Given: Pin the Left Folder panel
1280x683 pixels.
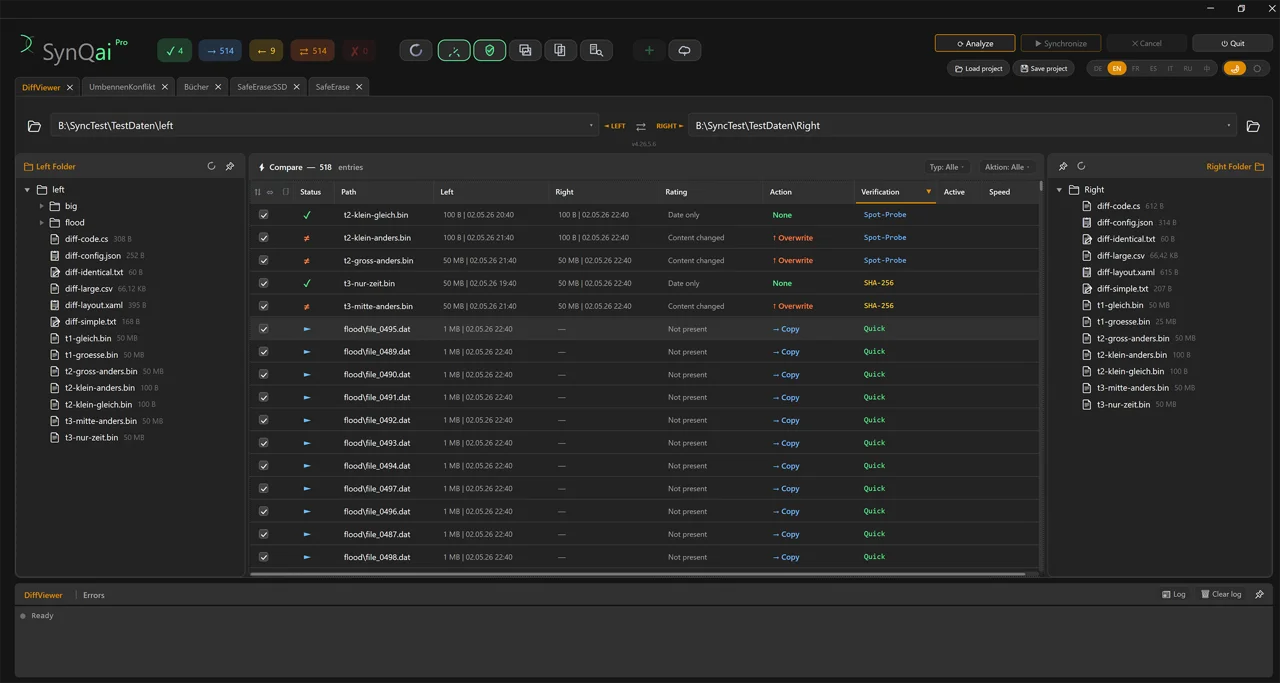Looking at the screenshot, I should click(229, 166).
